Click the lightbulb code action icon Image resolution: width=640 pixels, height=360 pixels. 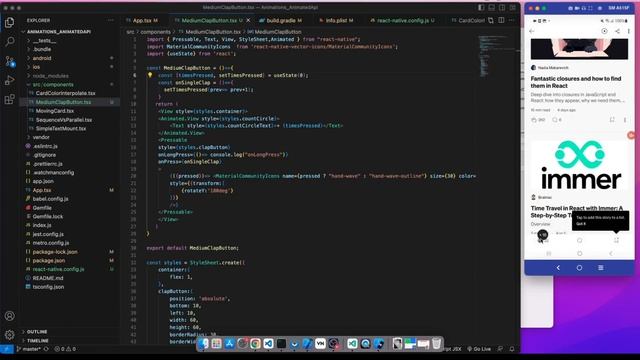(x=150, y=75)
